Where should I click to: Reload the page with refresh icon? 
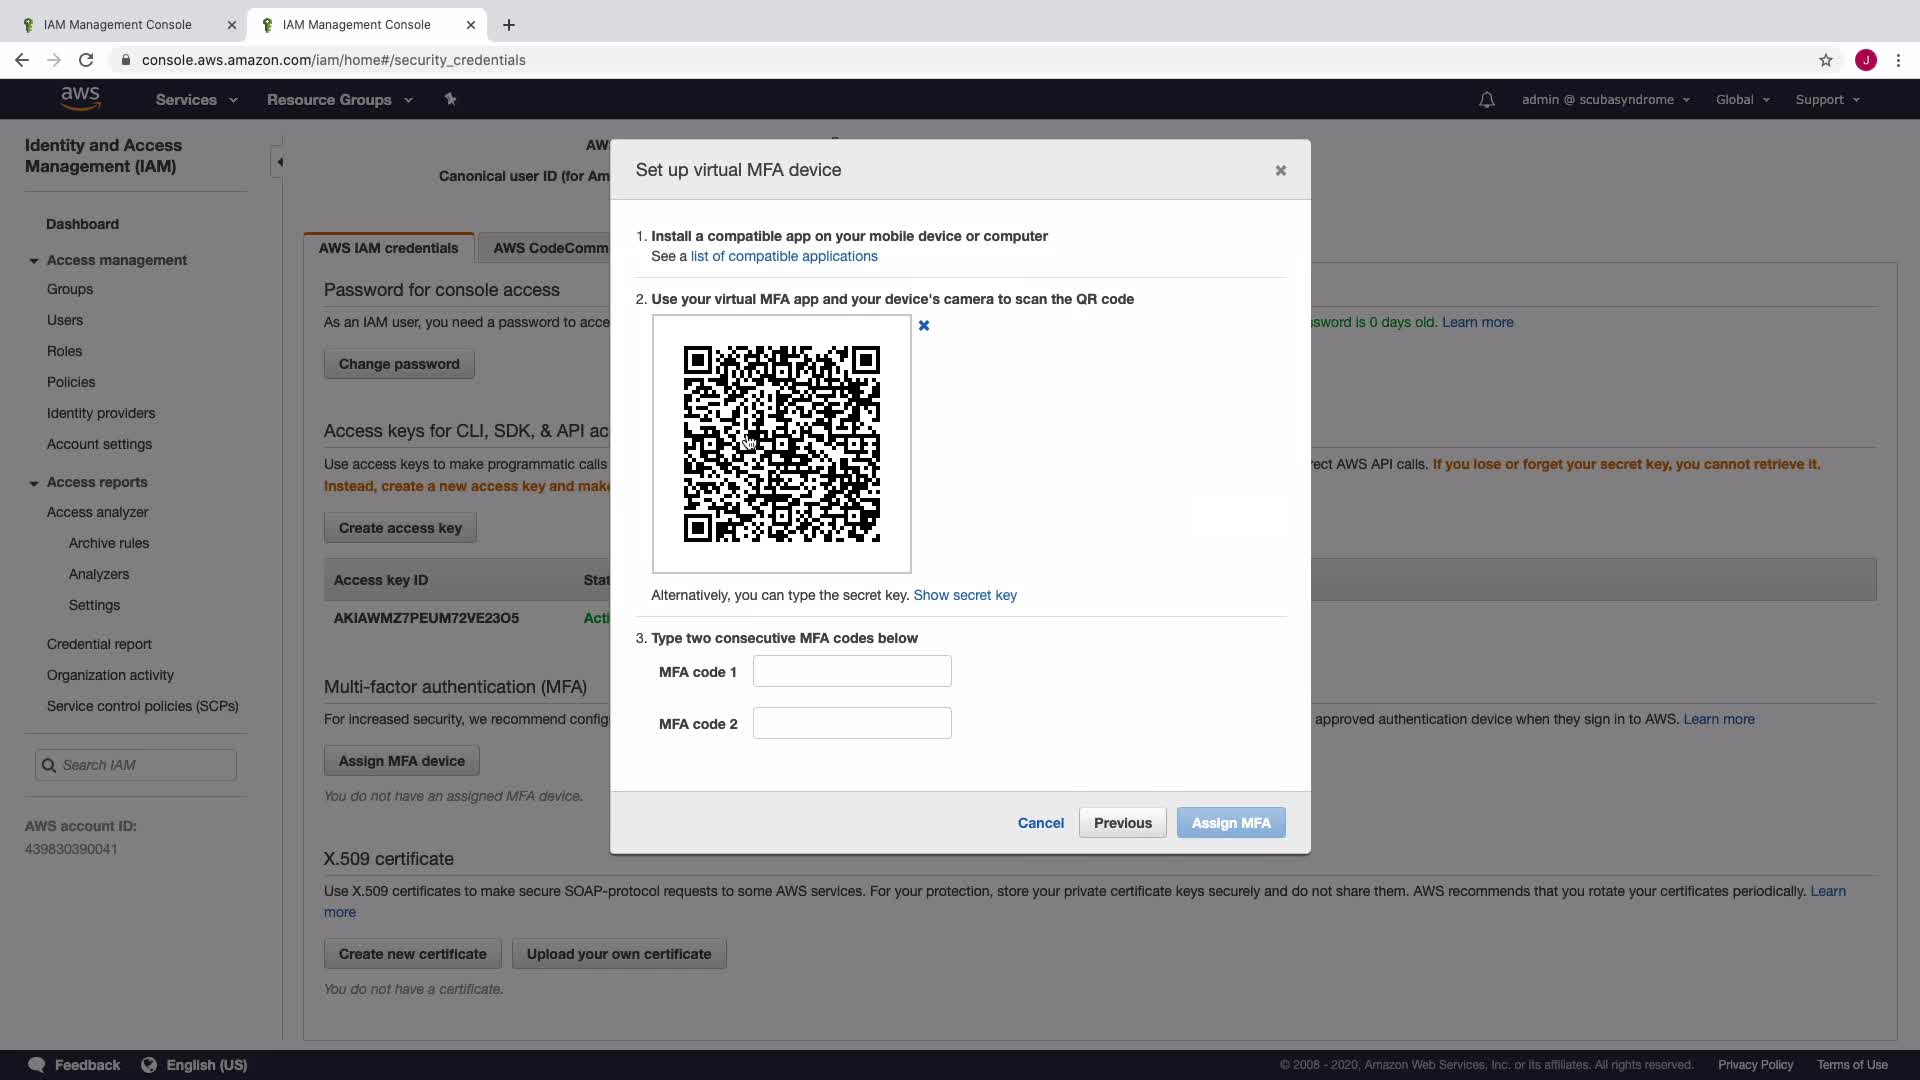pyautogui.click(x=86, y=60)
